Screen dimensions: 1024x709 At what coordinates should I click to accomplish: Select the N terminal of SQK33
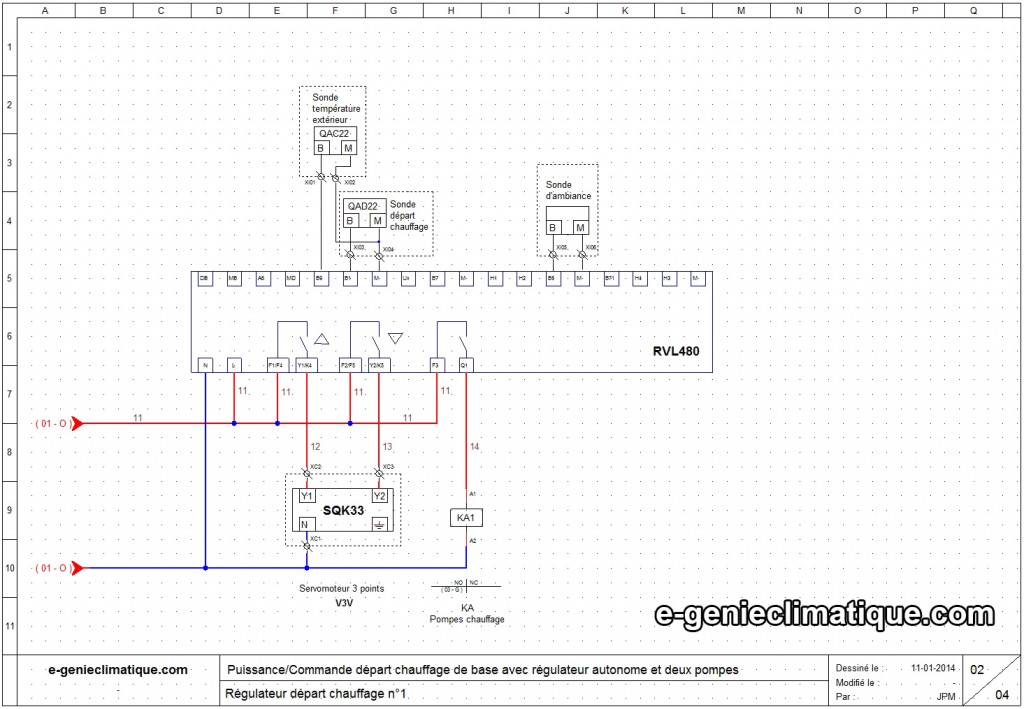coord(306,524)
